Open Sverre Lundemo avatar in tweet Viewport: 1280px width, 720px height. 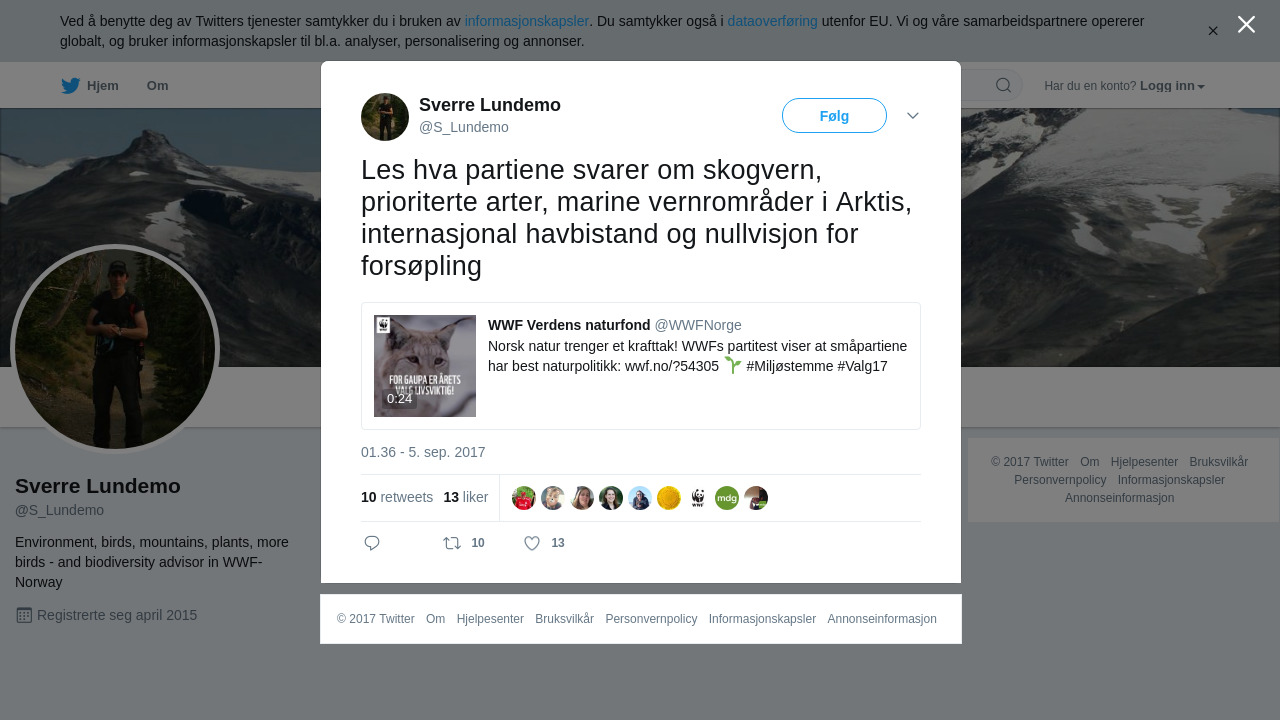coord(385,117)
